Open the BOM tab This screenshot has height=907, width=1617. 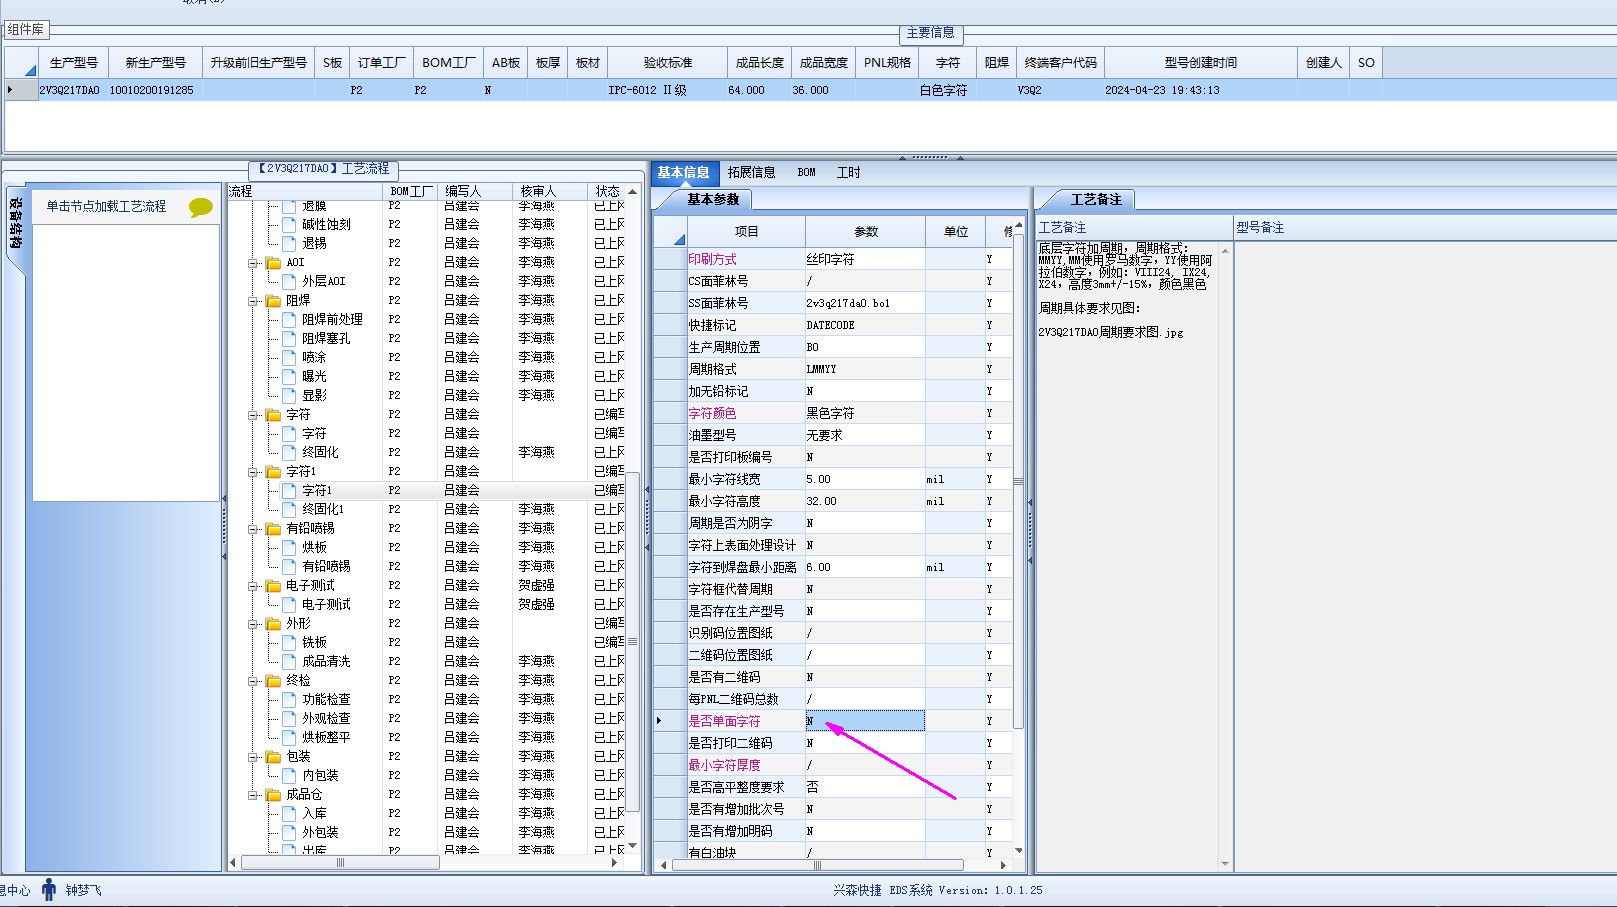(x=807, y=173)
